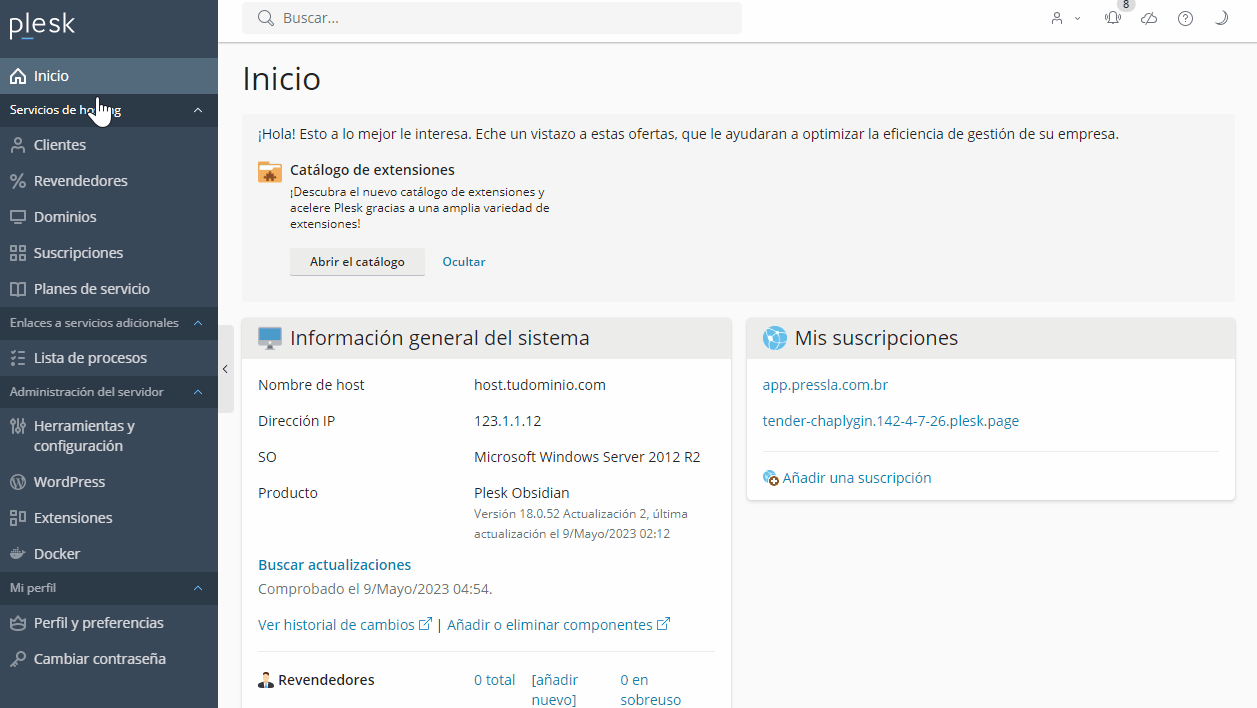Open Herramientas y configuración
The height and width of the screenshot is (708, 1257).
[109, 436]
